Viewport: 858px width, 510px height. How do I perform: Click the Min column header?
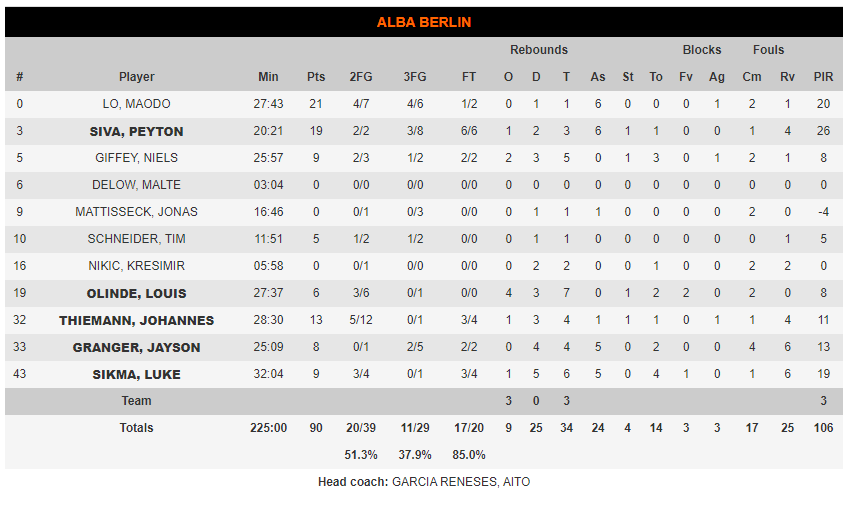tap(268, 77)
